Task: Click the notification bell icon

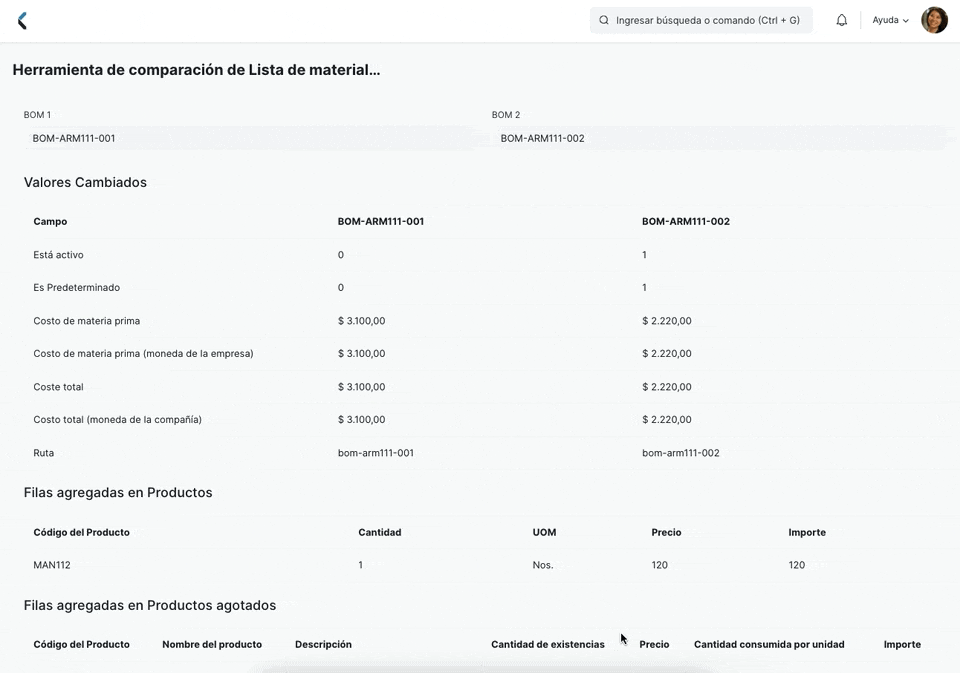Action: click(840, 19)
